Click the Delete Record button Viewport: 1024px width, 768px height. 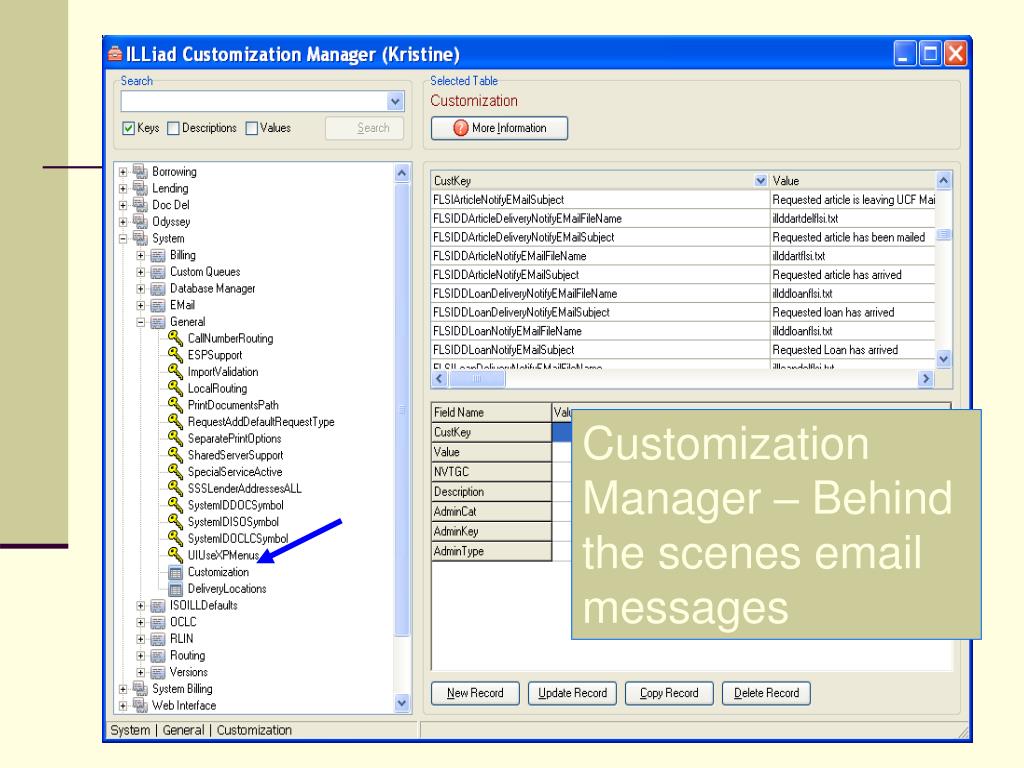tap(766, 693)
